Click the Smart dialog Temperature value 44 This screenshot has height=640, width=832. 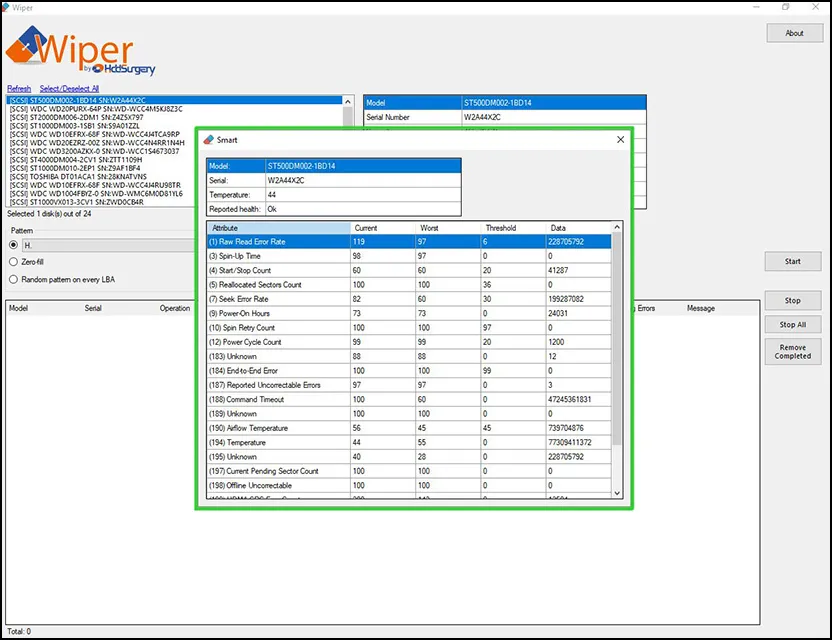(x=272, y=195)
